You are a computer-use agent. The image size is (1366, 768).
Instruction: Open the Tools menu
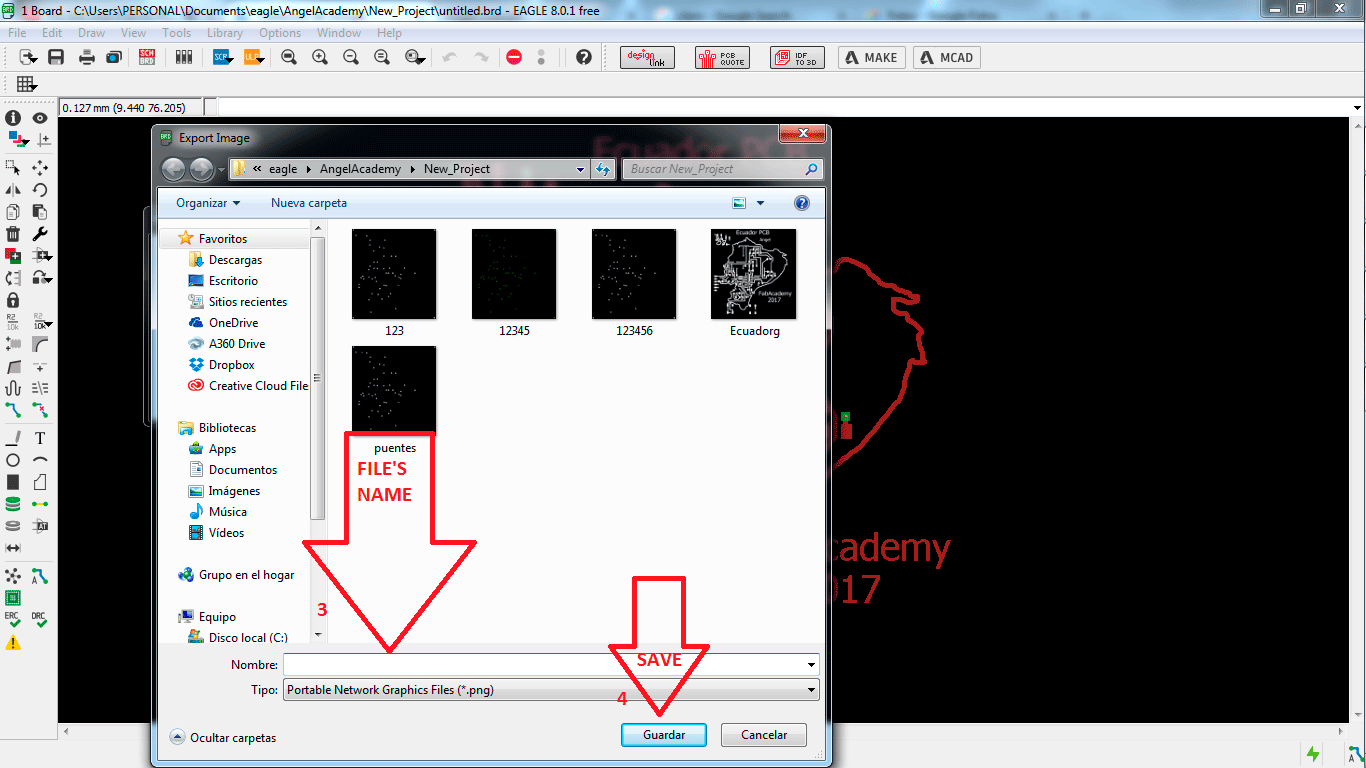tap(177, 33)
